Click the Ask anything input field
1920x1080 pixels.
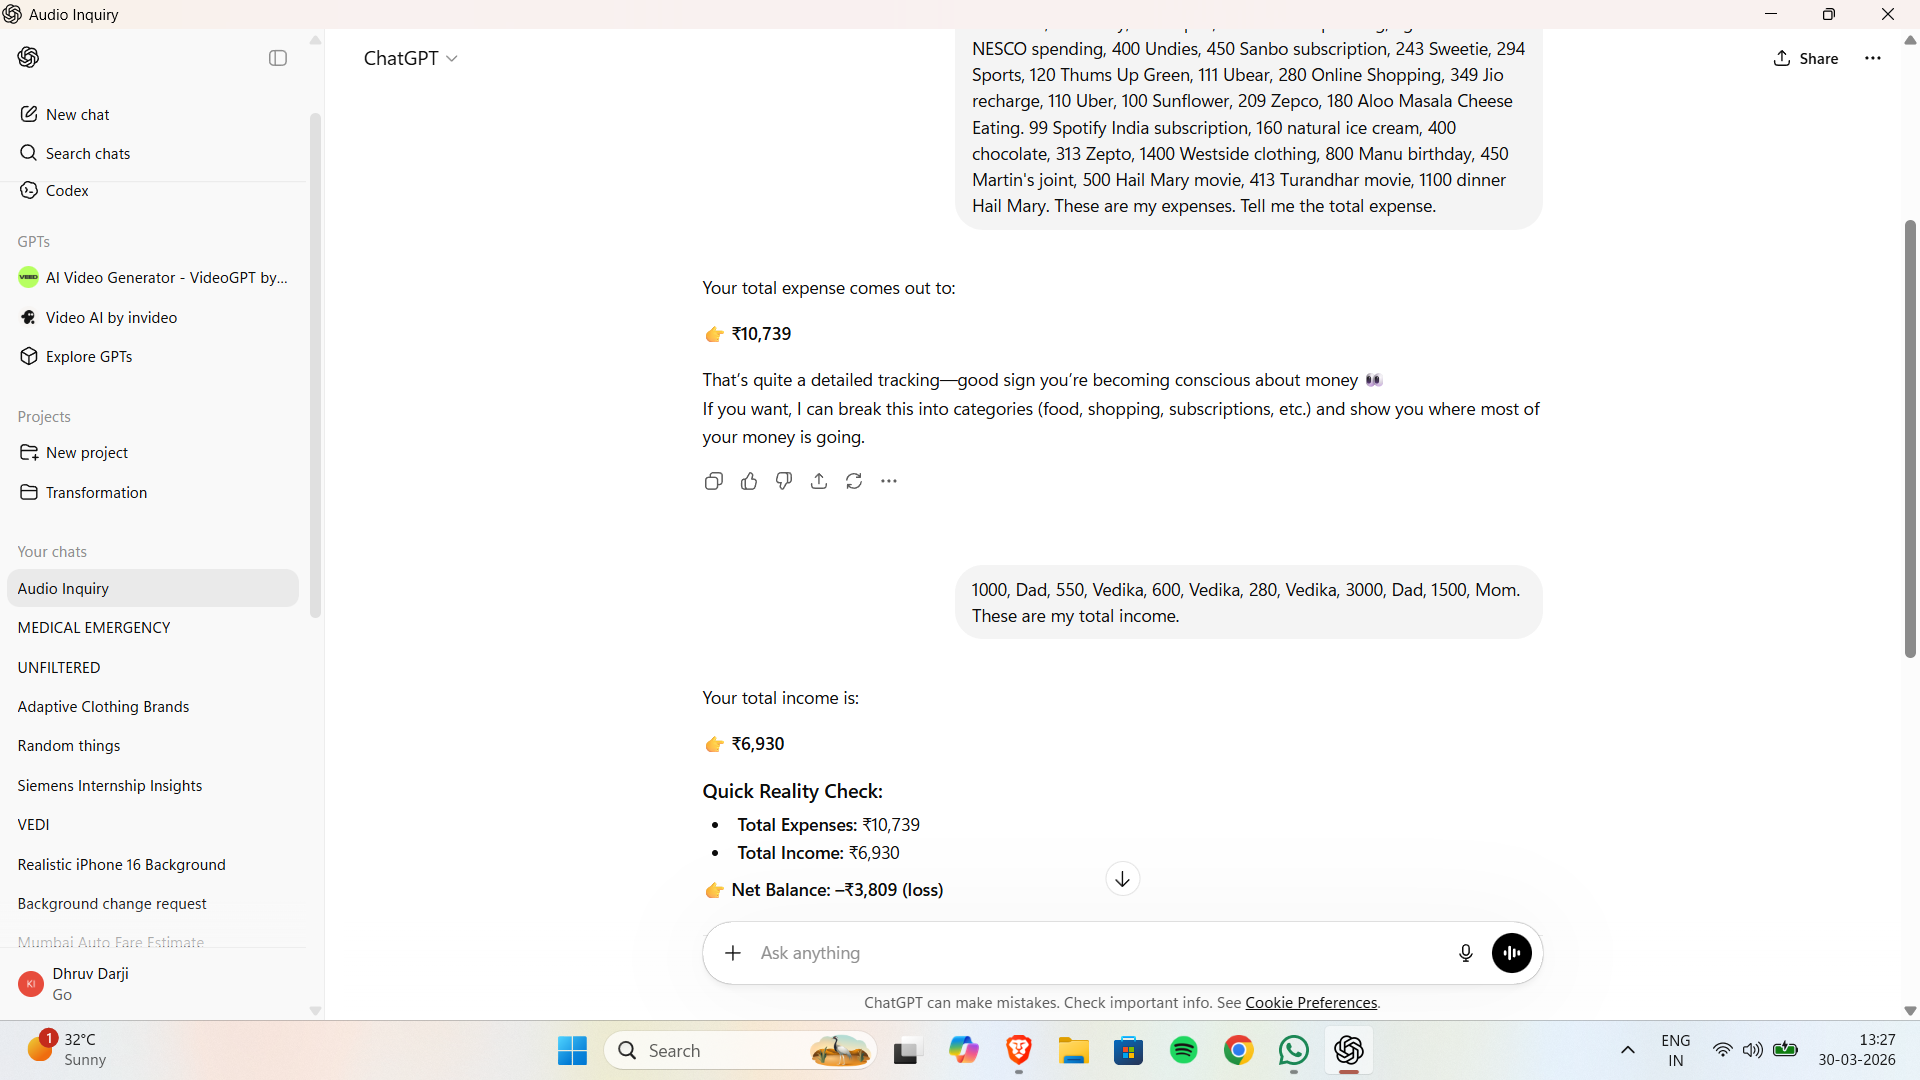click(1100, 953)
